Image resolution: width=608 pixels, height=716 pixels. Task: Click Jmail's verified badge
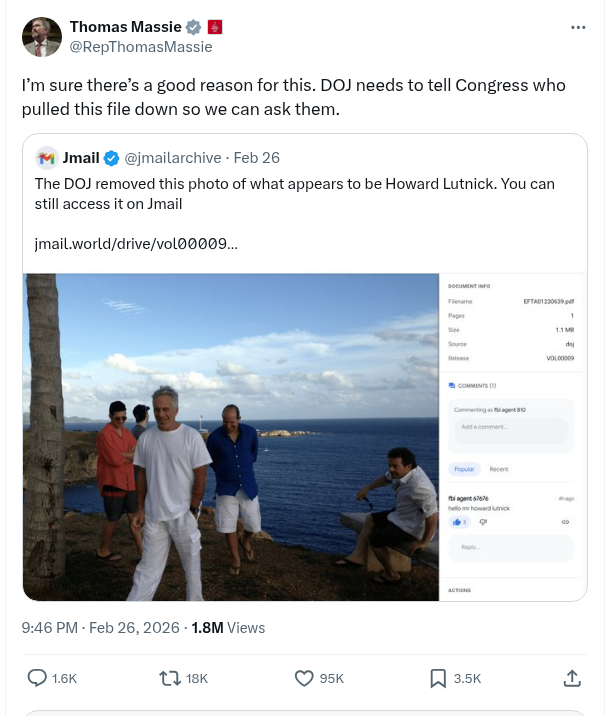(112, 158)
